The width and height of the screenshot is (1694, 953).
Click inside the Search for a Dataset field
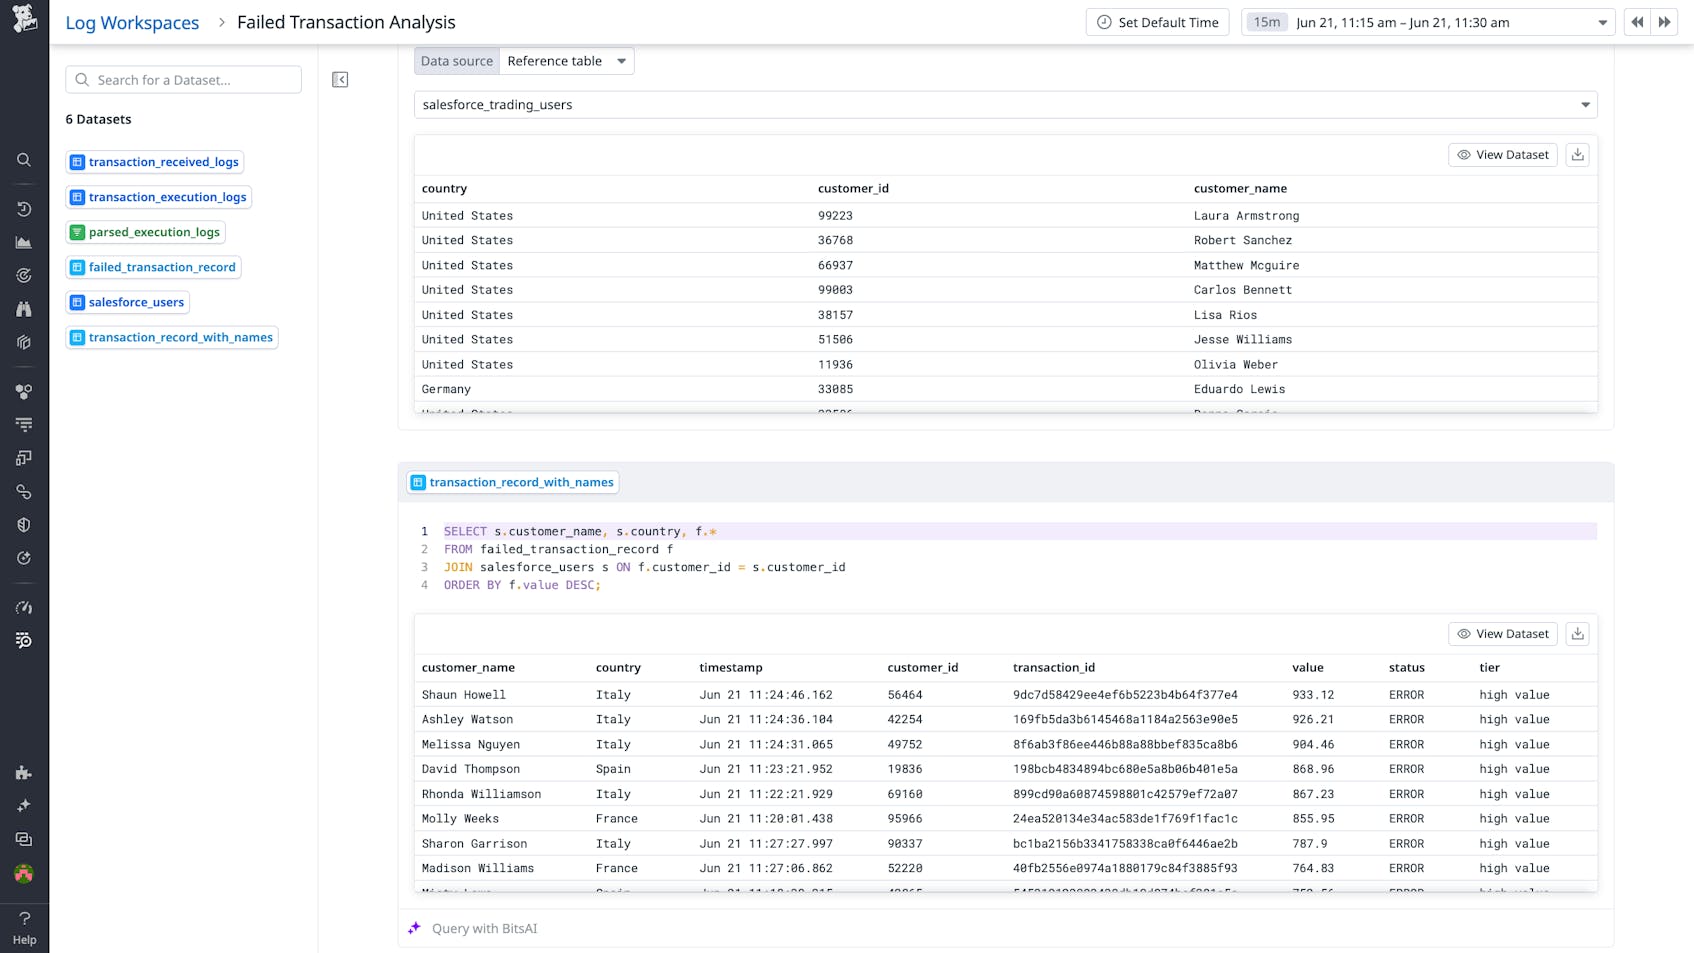click(x=183, y=79)
